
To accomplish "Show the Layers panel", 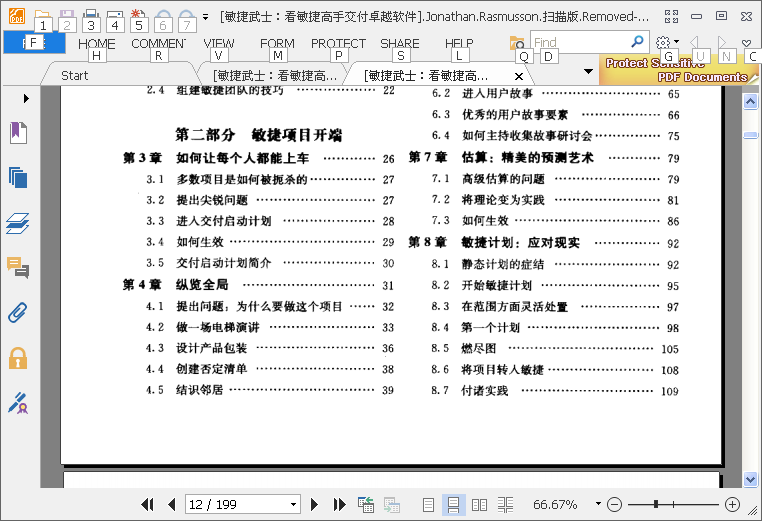I will click(x=17, y=223).
